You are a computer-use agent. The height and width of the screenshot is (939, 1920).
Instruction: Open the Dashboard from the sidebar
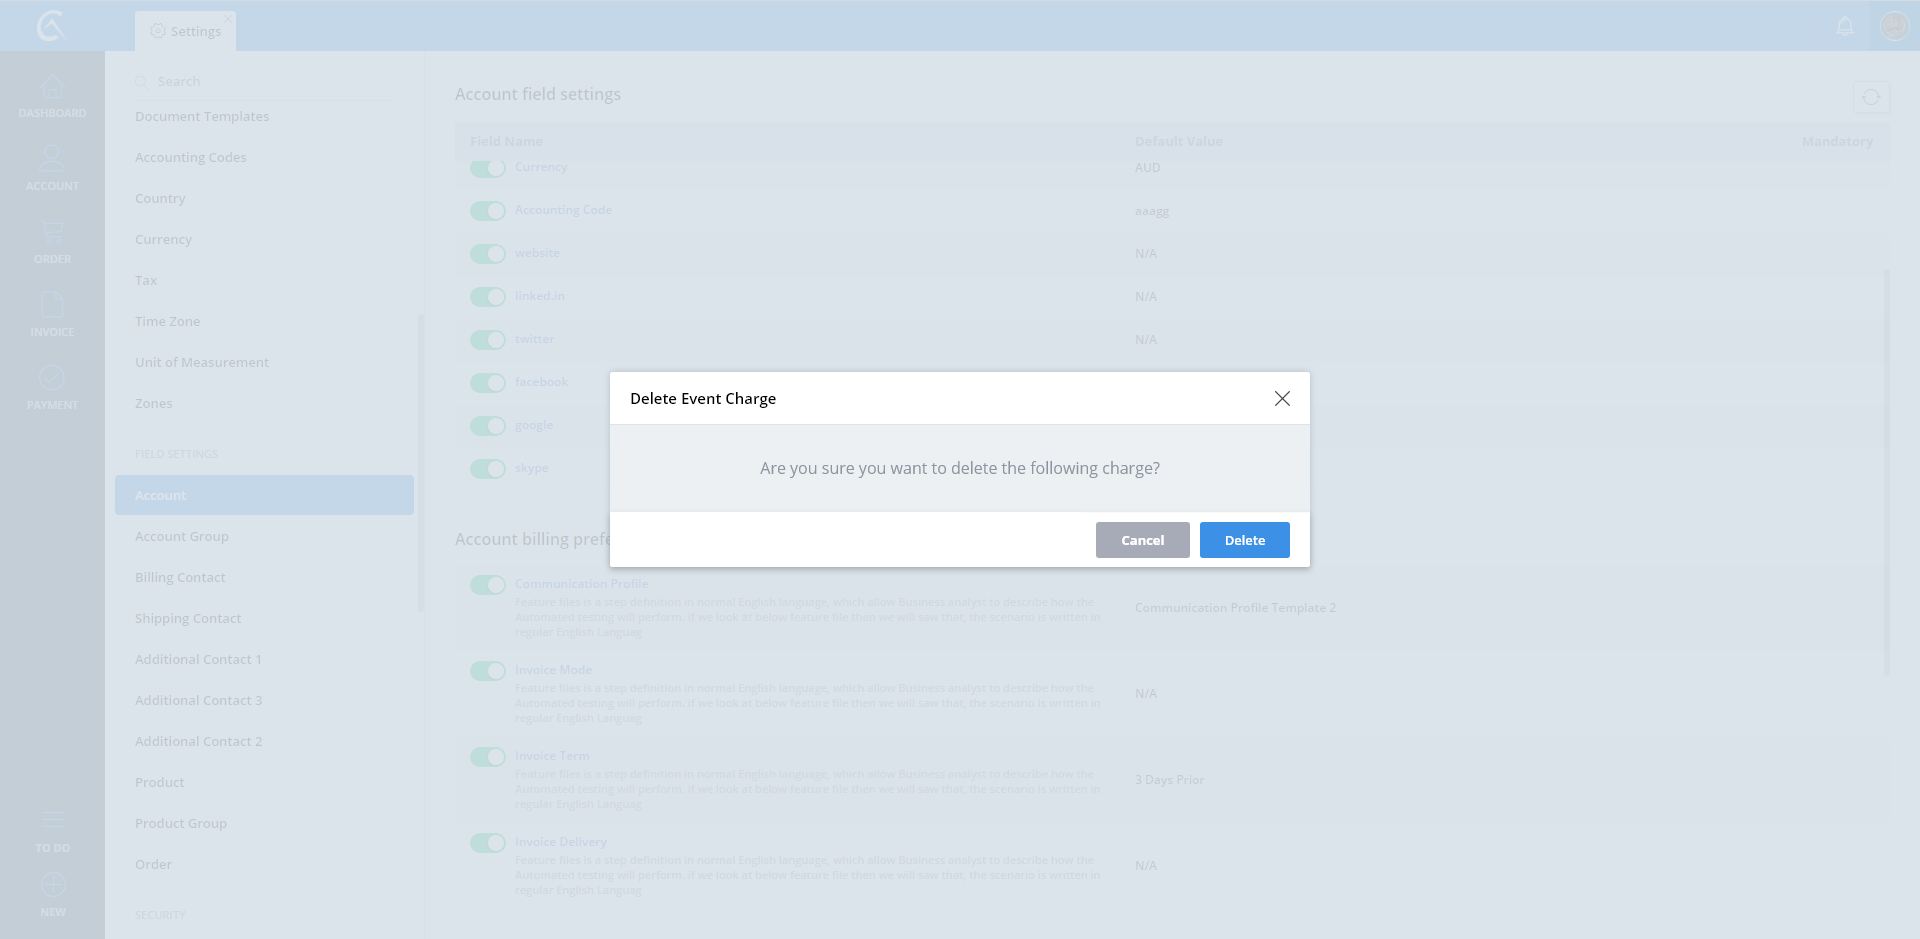pyautogui.click(x=52, y=96)
